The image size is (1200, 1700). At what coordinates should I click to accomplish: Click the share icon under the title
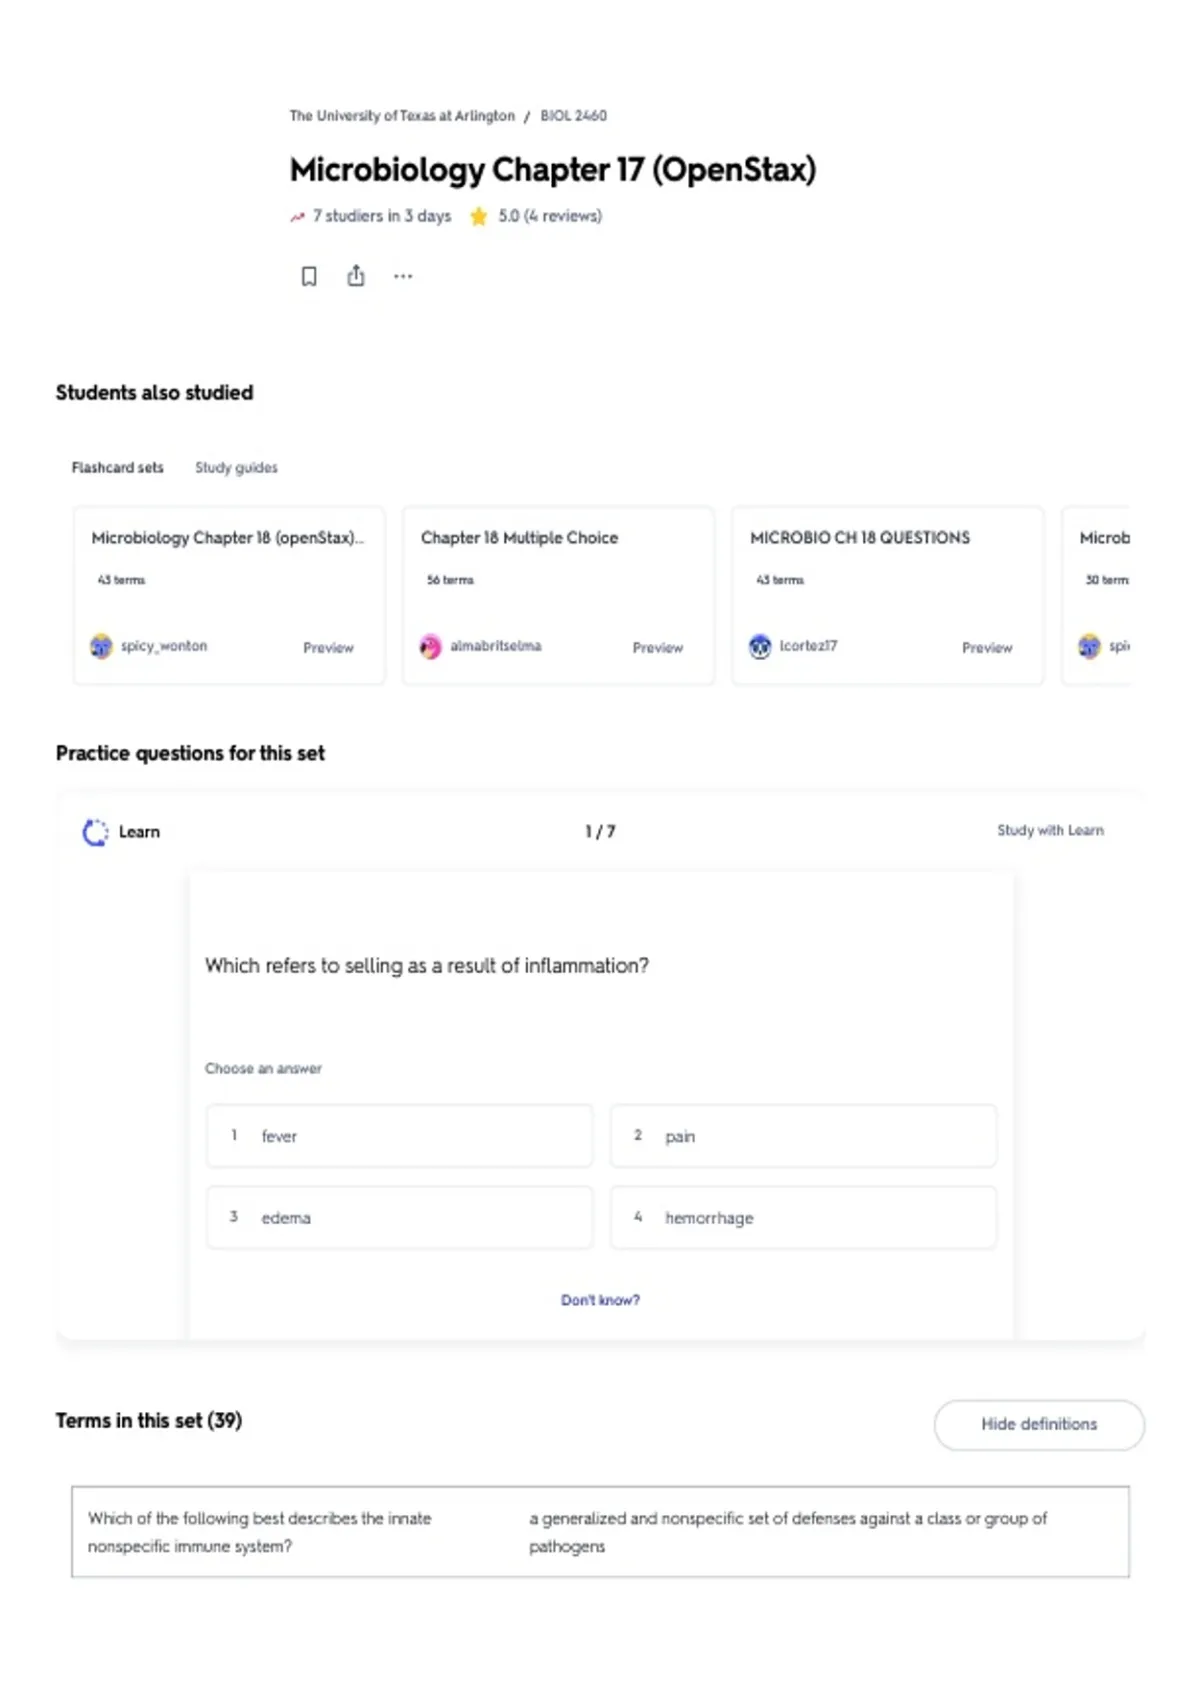[x=356, y=275]
